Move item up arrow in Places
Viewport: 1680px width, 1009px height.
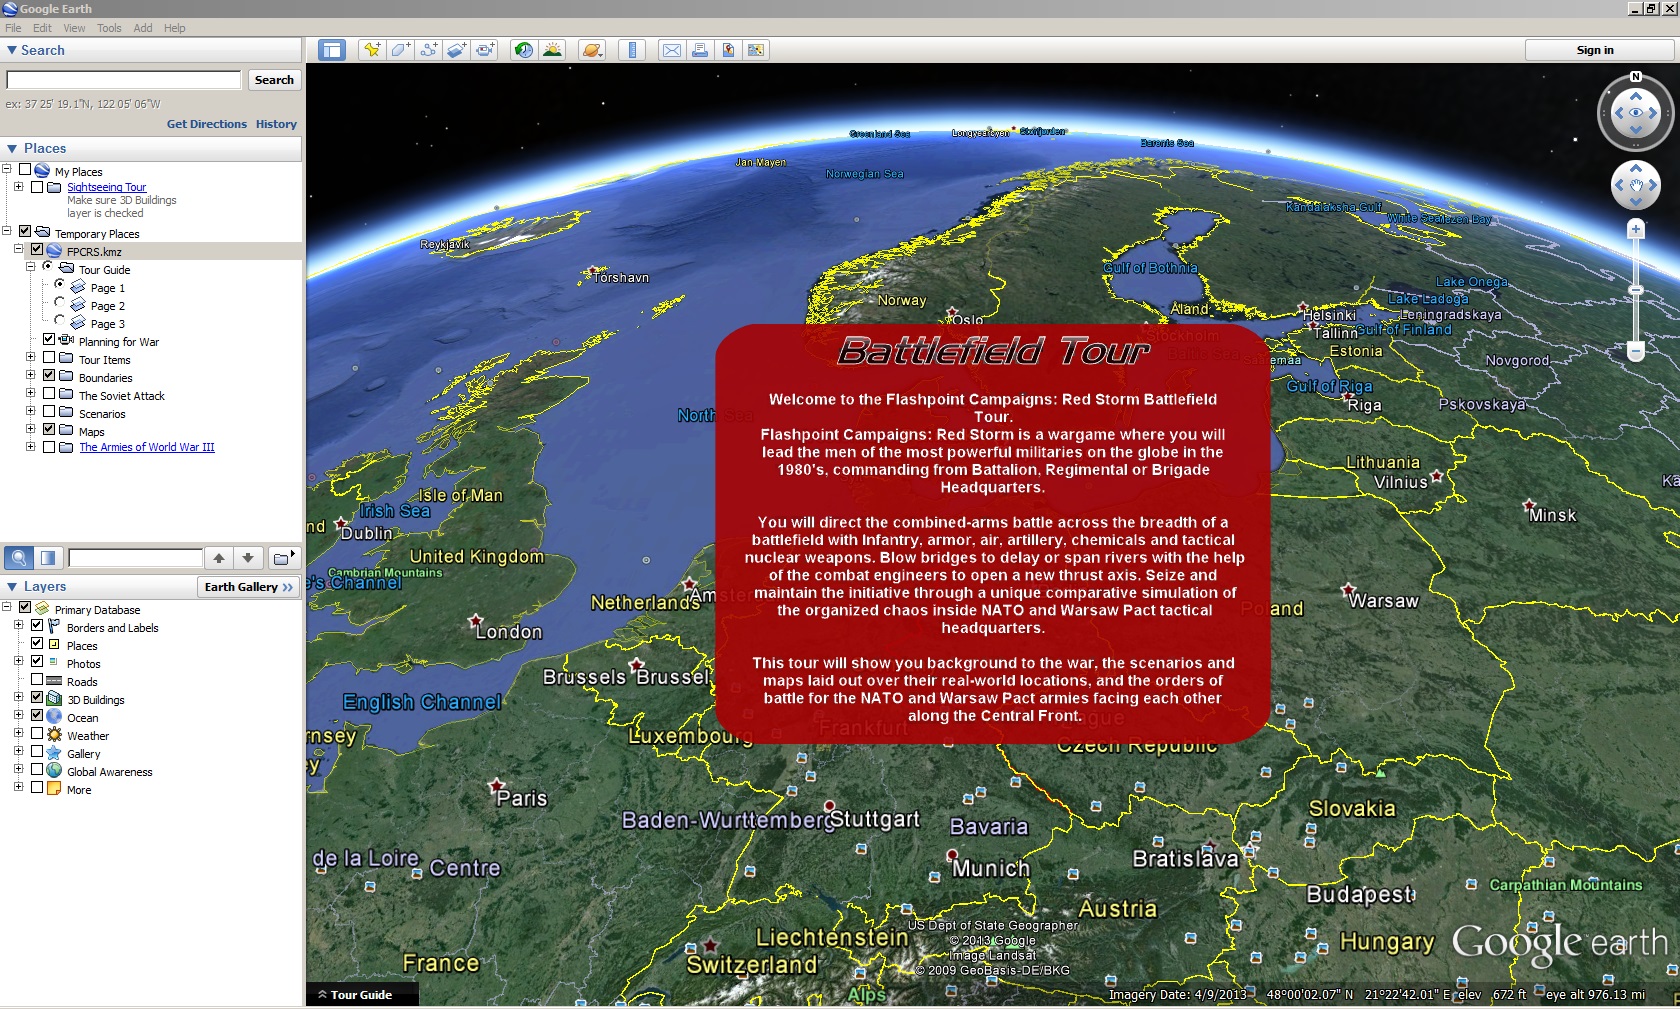pyautogui.click(x=219, y=558)
